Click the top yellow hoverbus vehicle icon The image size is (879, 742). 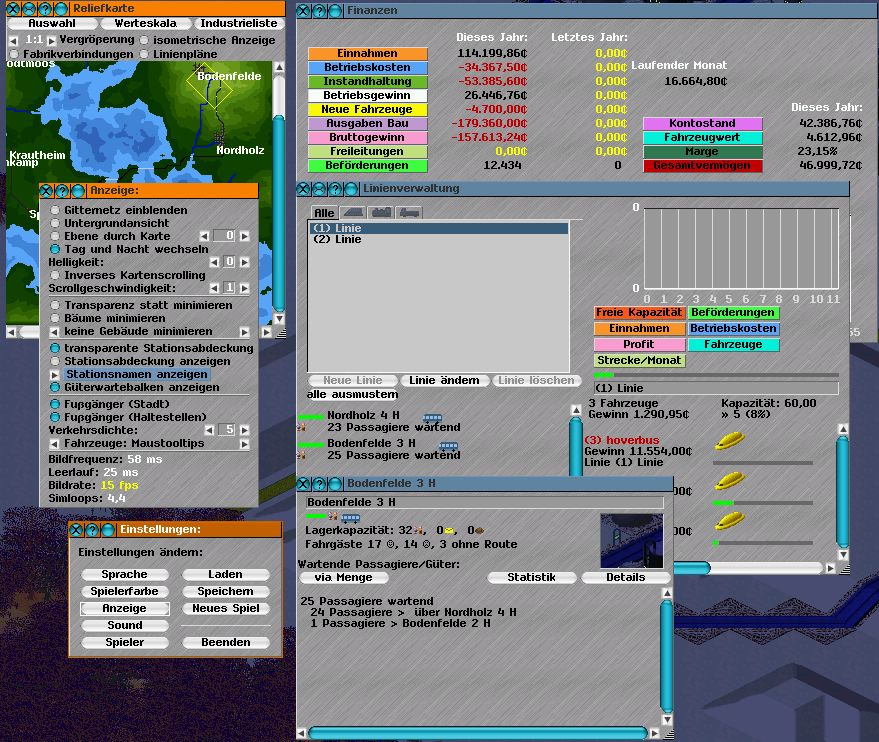click(x=730, y=441)
